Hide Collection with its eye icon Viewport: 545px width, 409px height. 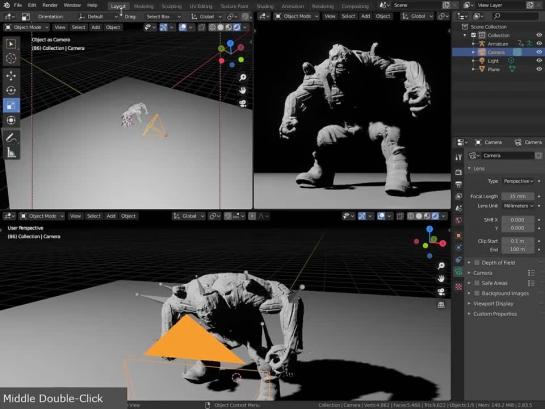pyautogui.click(x=539, y=35)
